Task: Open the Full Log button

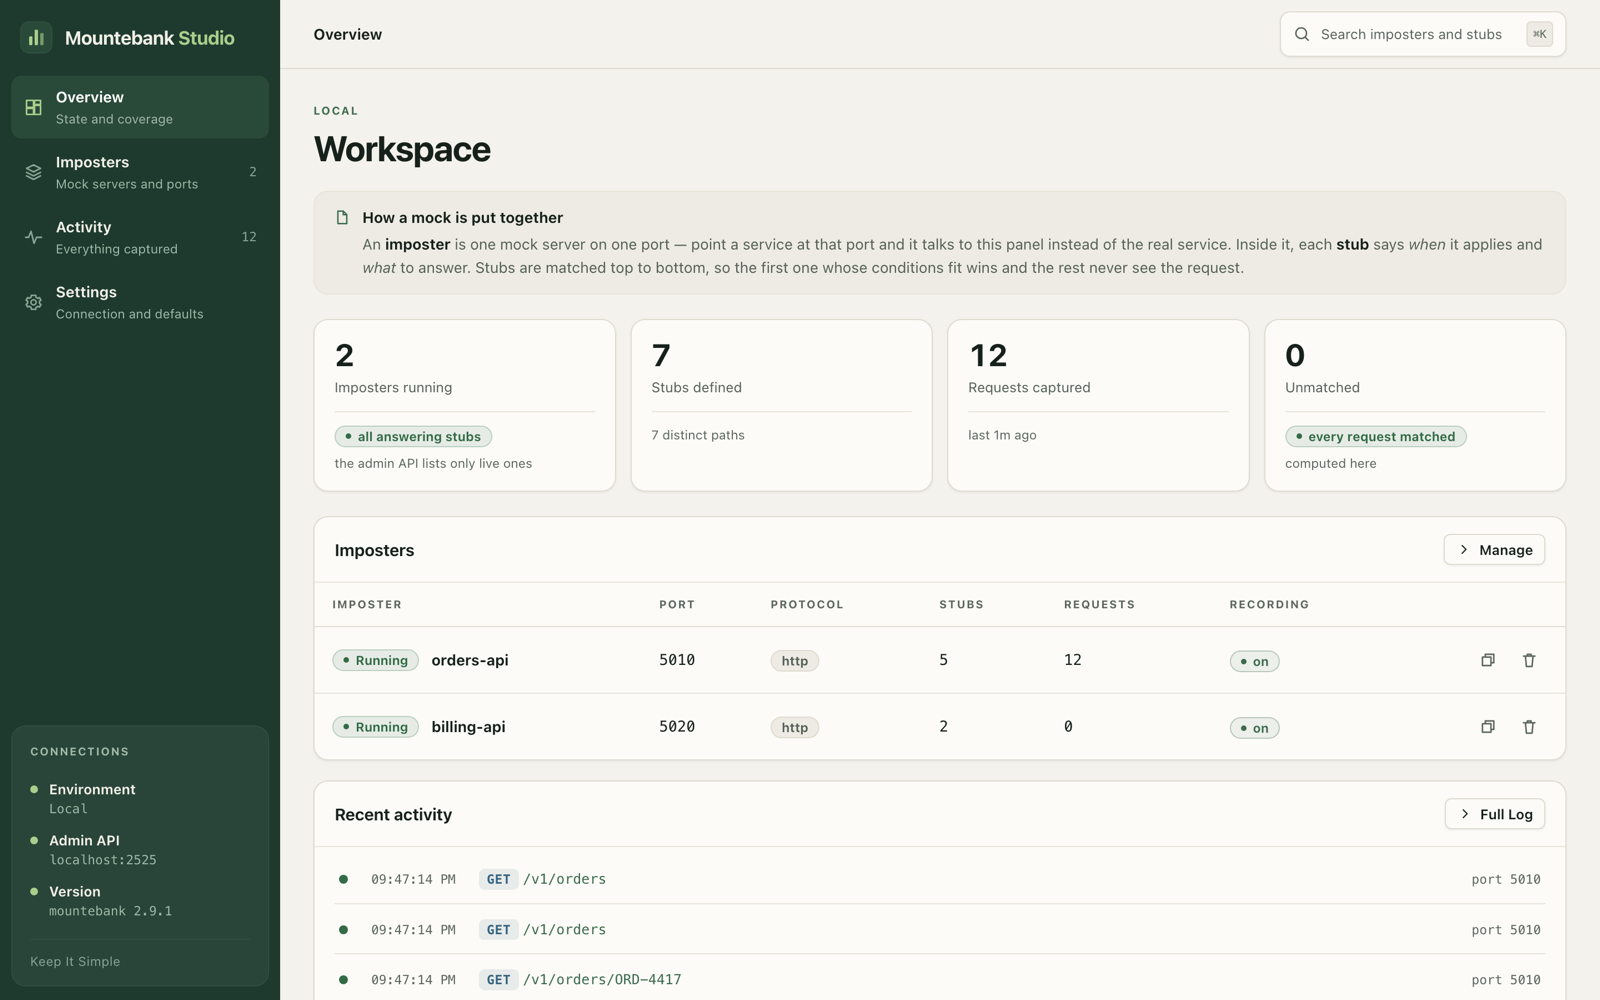Action: pos(1495,814)
